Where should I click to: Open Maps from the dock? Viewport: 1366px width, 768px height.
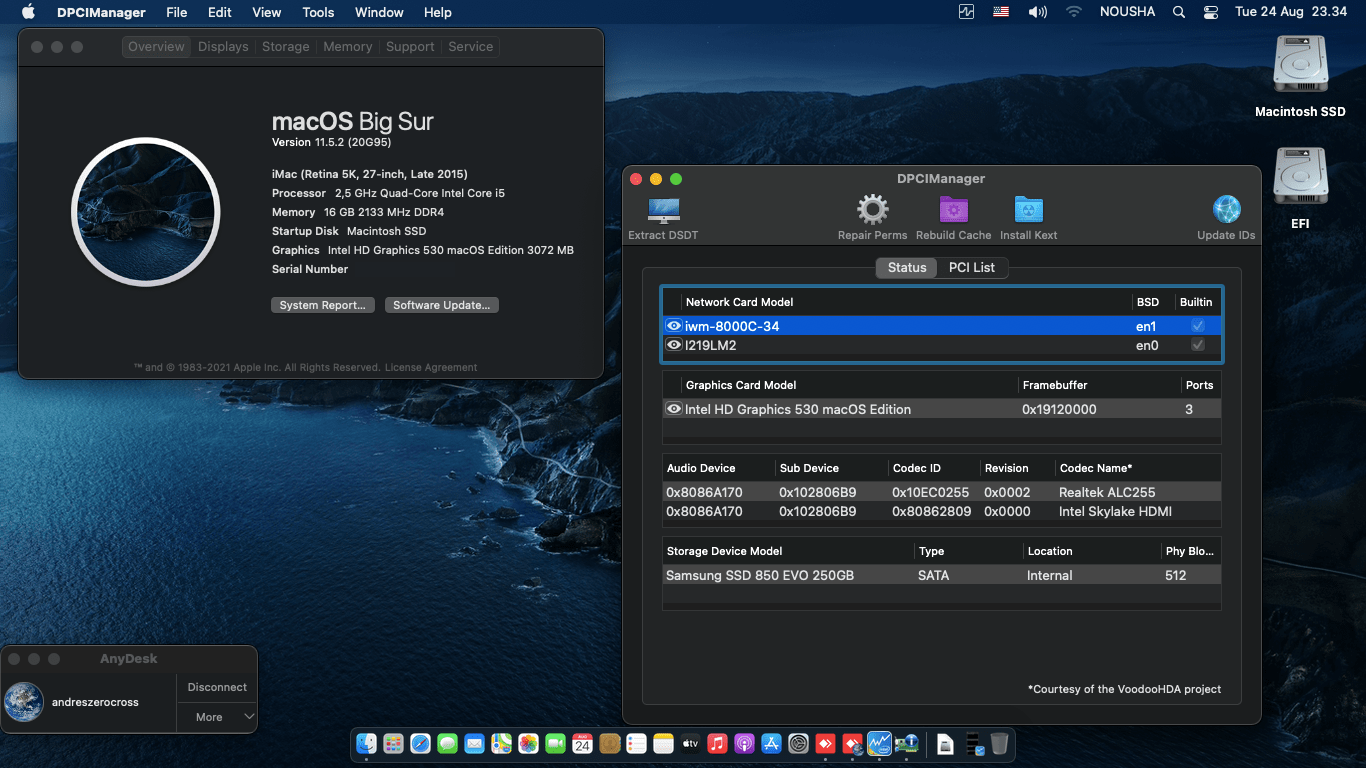click(501, 744)
